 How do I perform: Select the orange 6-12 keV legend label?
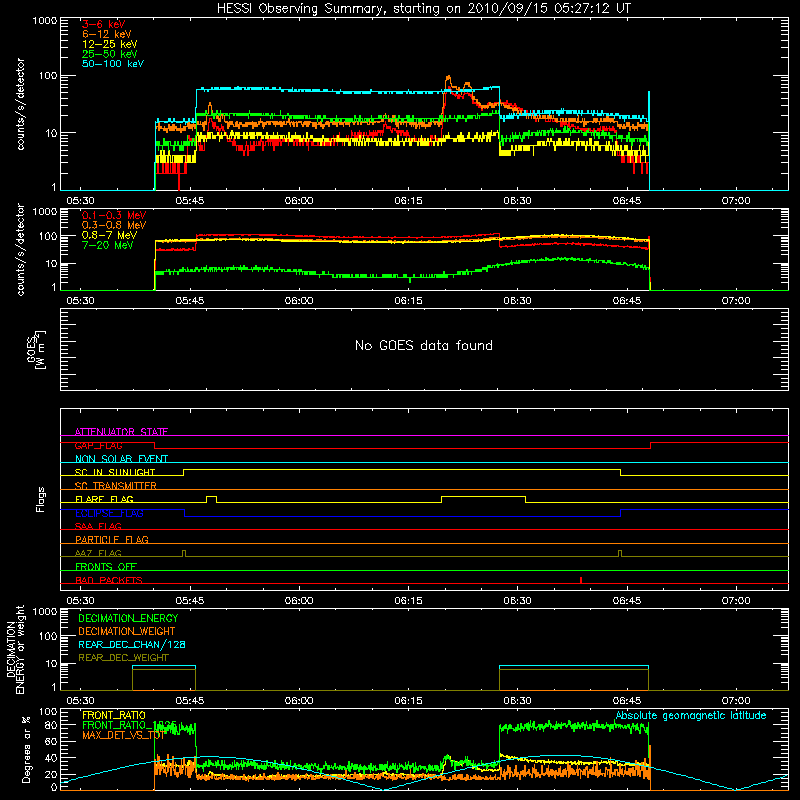click(x=107, y=34)
